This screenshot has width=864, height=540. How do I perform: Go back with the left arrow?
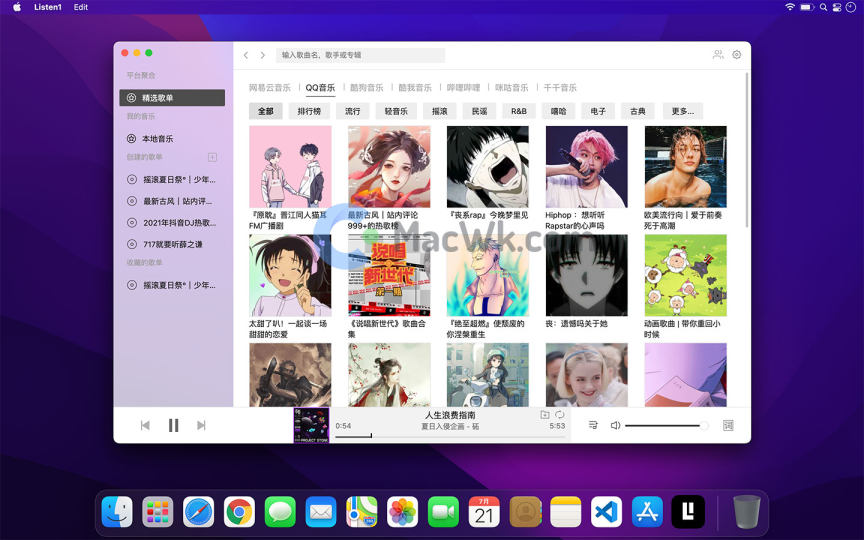tap(246, 55)
